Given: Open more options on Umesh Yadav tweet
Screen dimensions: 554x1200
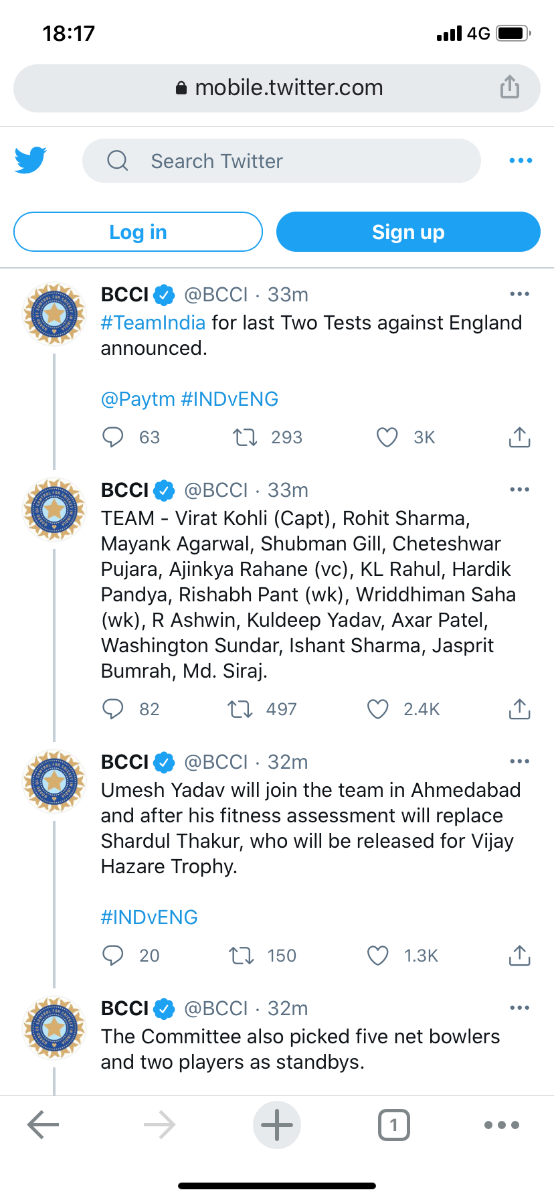Looking at the screenshot, I should click(519, 762).
